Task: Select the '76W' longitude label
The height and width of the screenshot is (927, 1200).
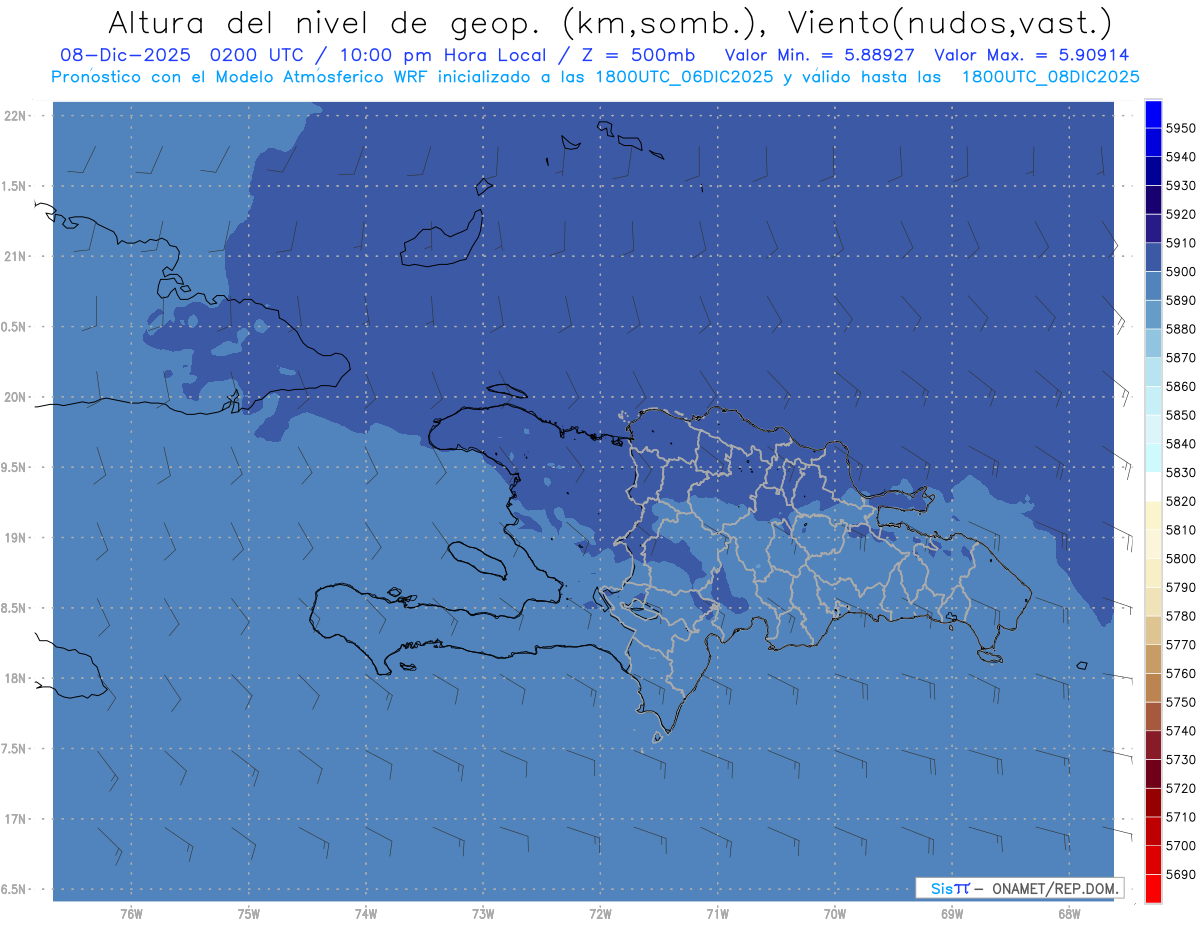Action: (131, 914)
